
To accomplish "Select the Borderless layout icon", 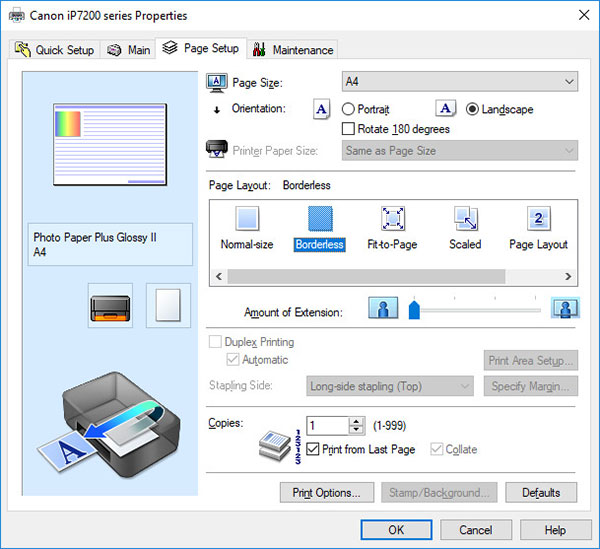I will pos(320,218).
